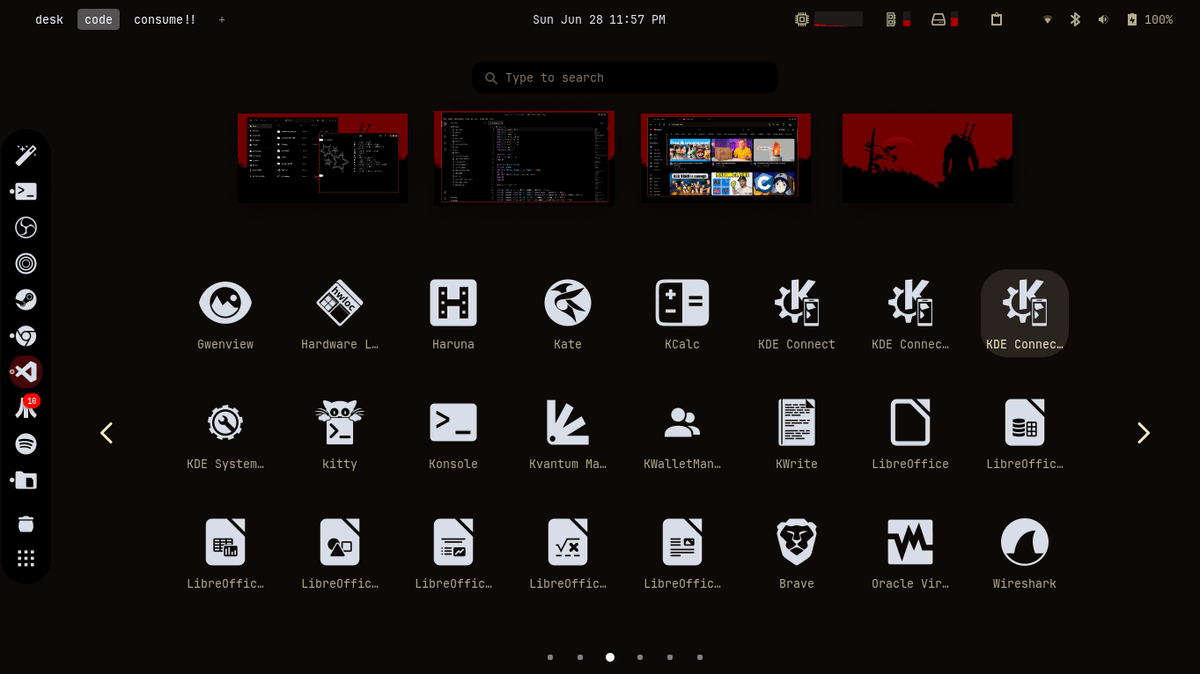
Task: Open LibreOffice Impress presentation icon
Action: coord(453,553)
